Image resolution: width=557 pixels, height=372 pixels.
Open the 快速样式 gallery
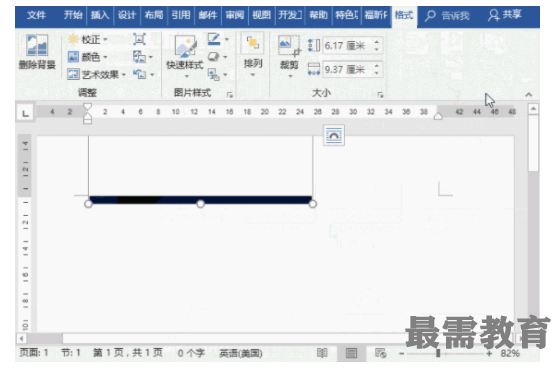click(x=185, y=57)
